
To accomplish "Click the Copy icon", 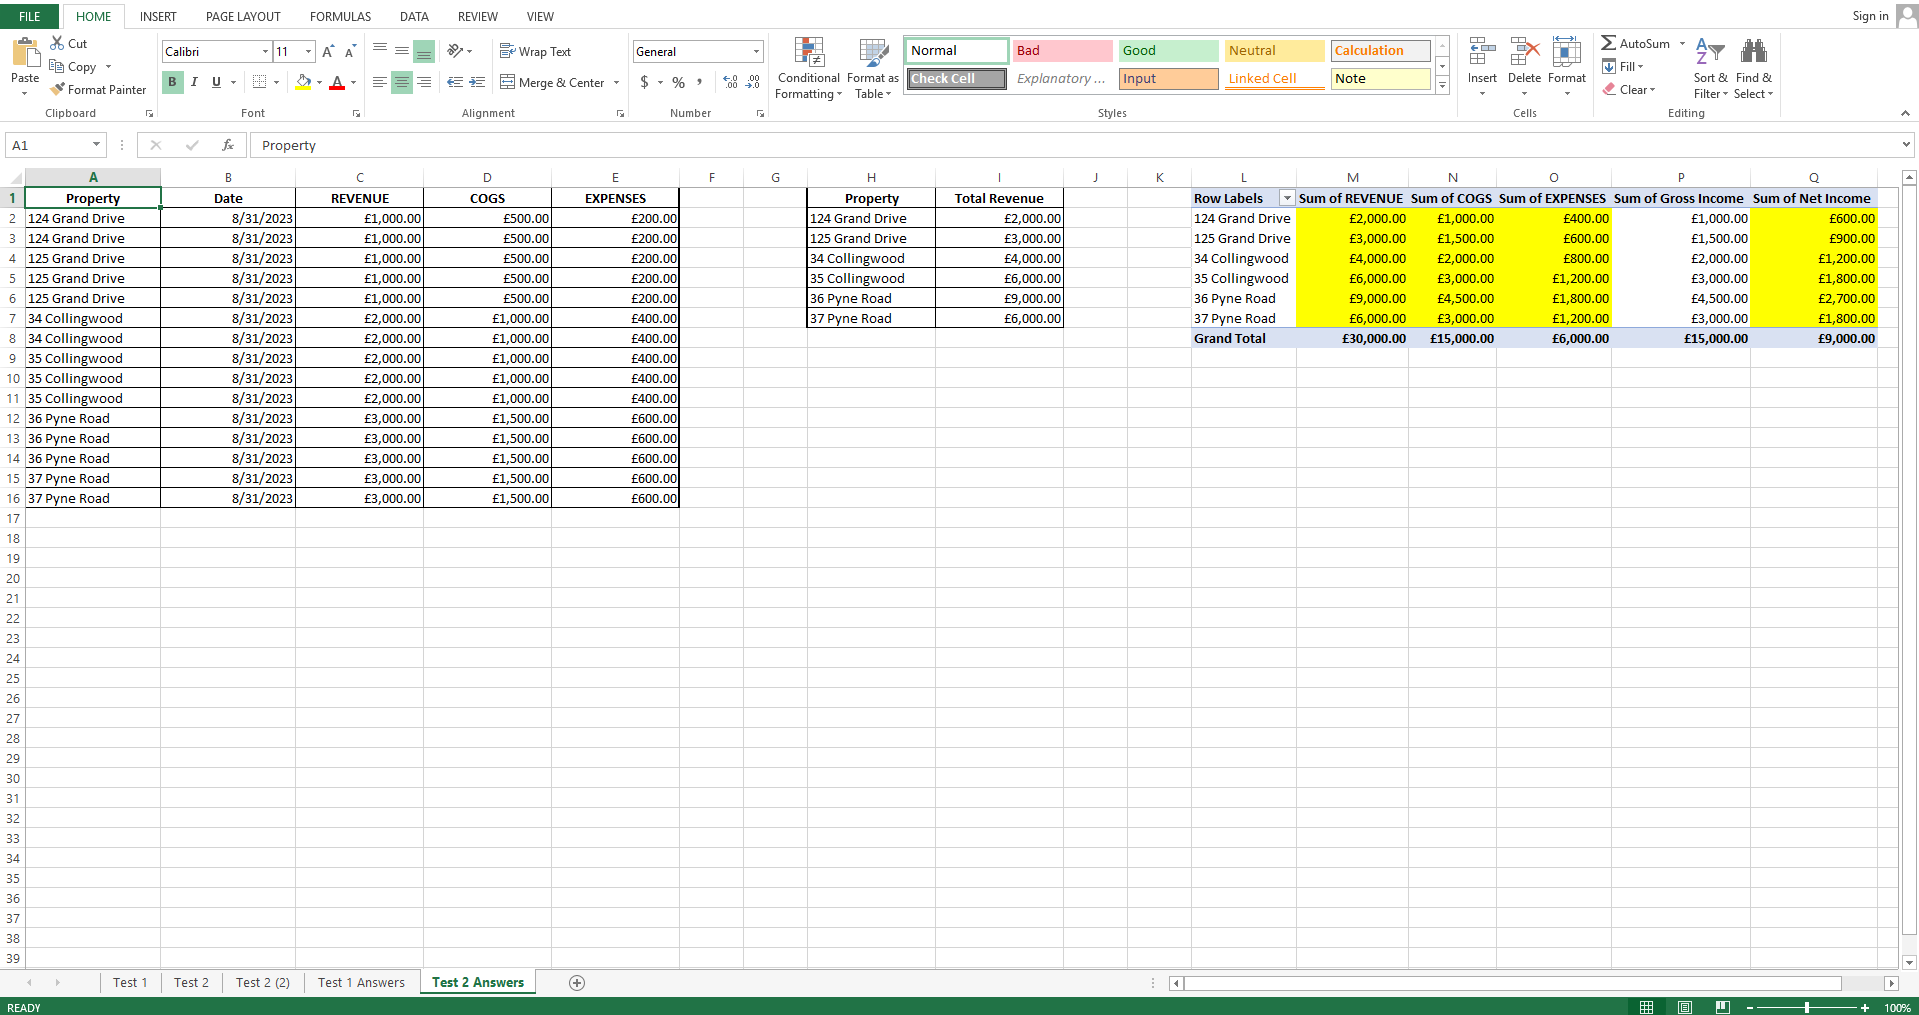I will [57, 66].
